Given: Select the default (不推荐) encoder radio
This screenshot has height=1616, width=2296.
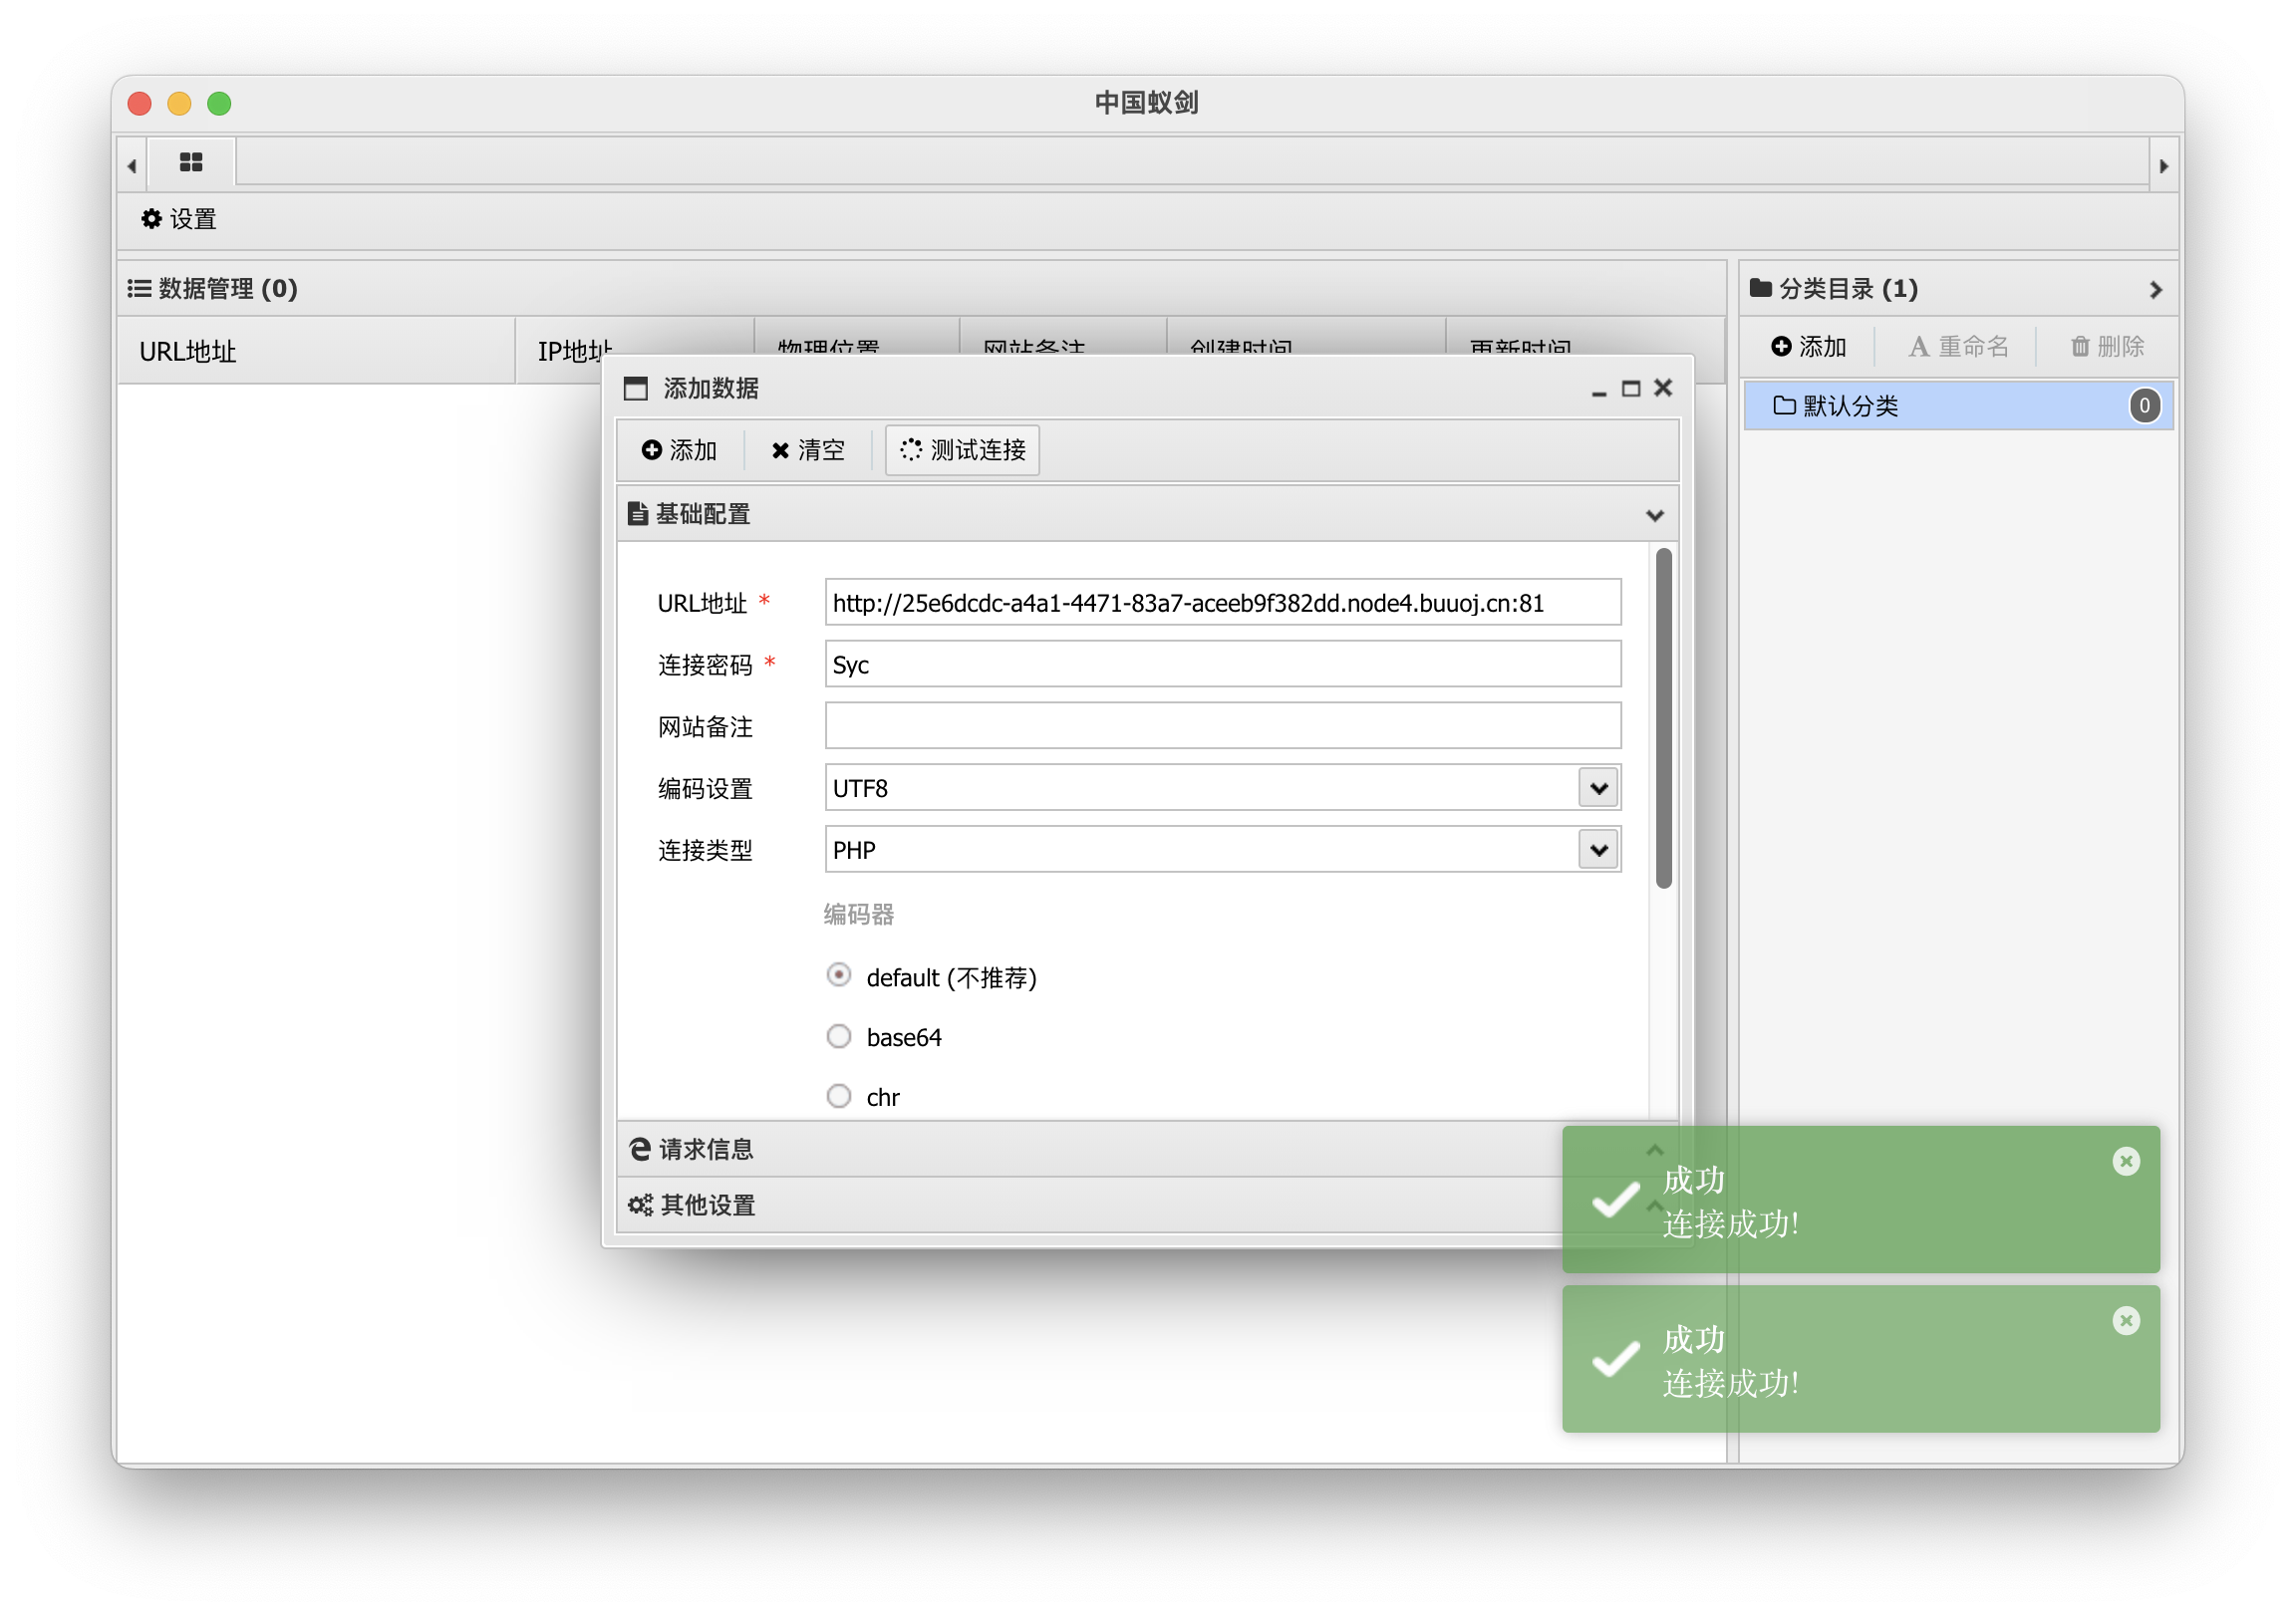Looking at the screenshot, I should [x=839, y=975].
